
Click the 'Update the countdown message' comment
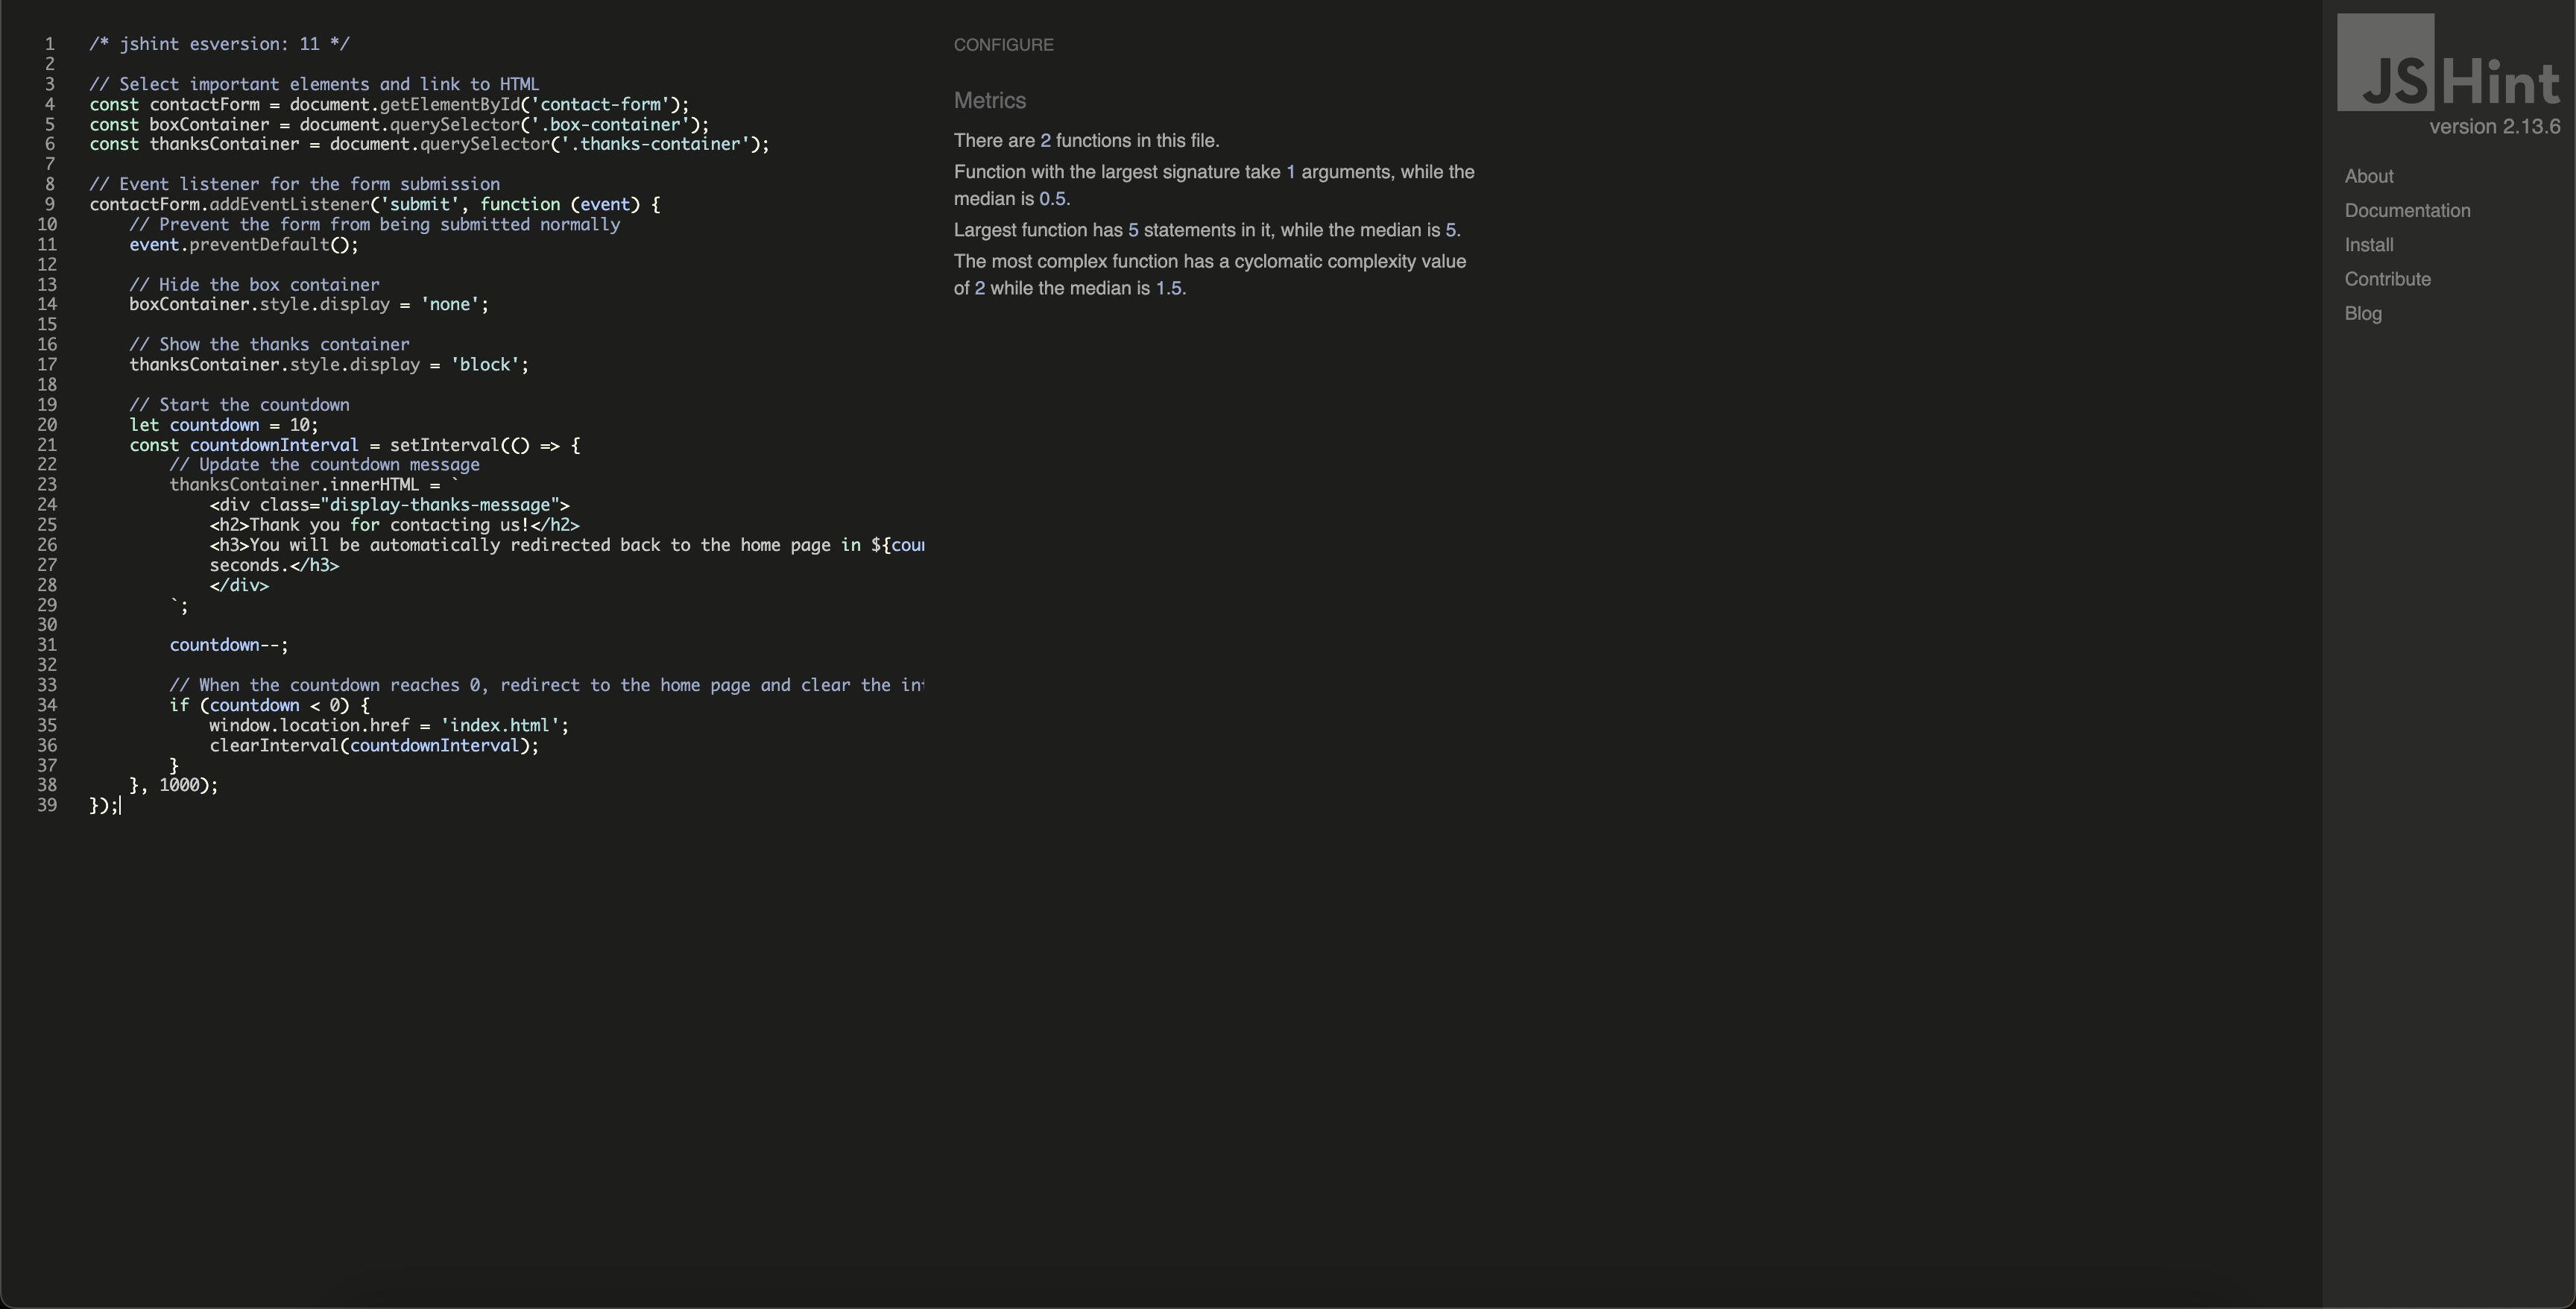click(324, 464)
